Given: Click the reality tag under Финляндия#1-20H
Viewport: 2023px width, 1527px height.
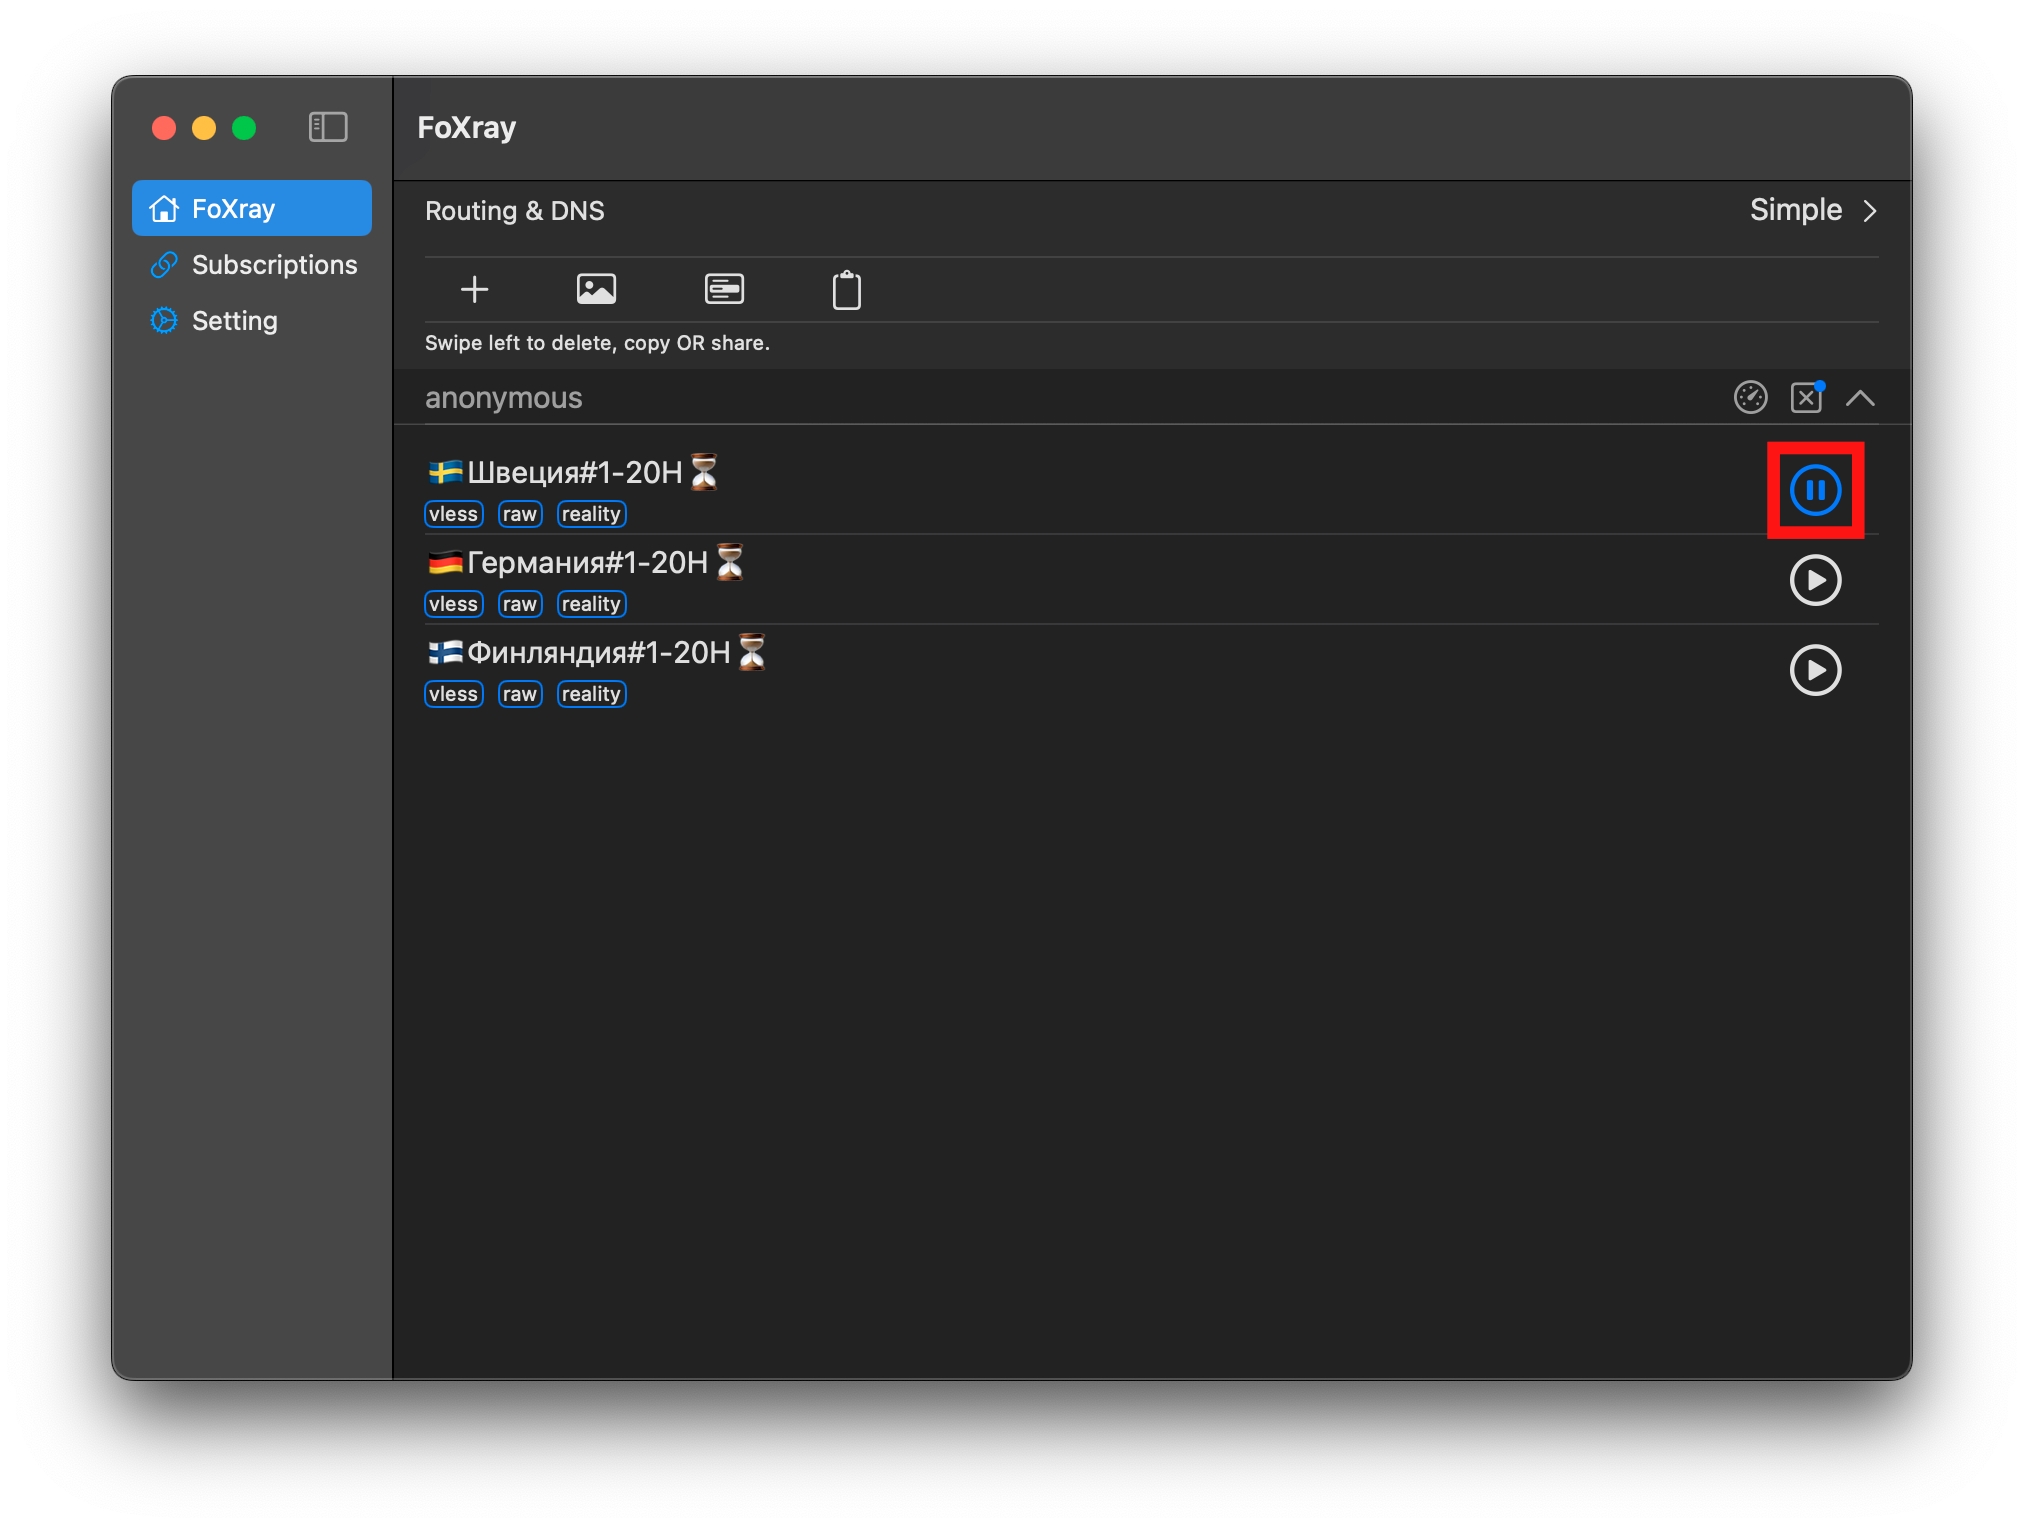Looking at the screenshot, I should point(591,694).
